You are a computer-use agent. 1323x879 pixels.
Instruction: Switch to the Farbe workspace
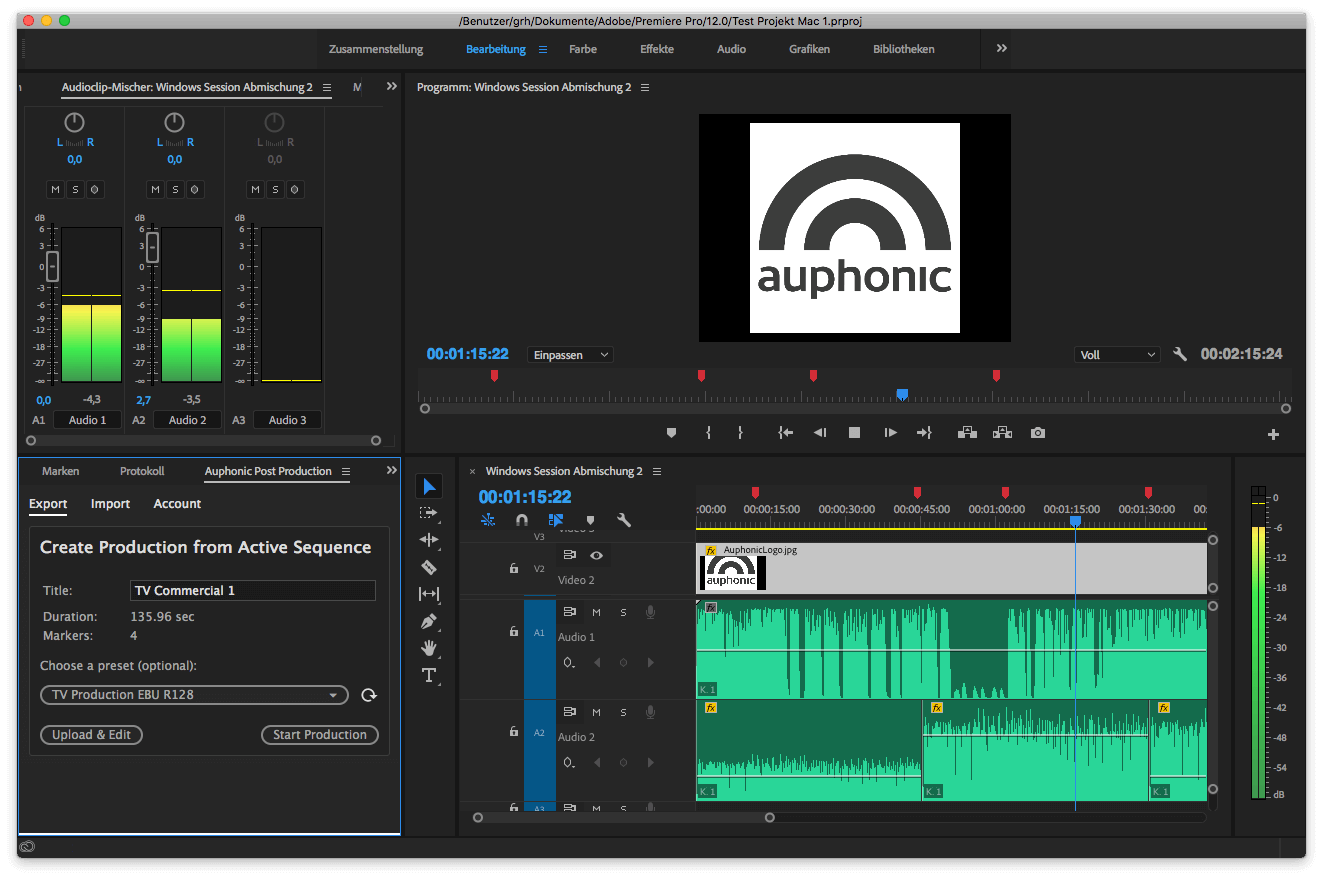point(582,48)
